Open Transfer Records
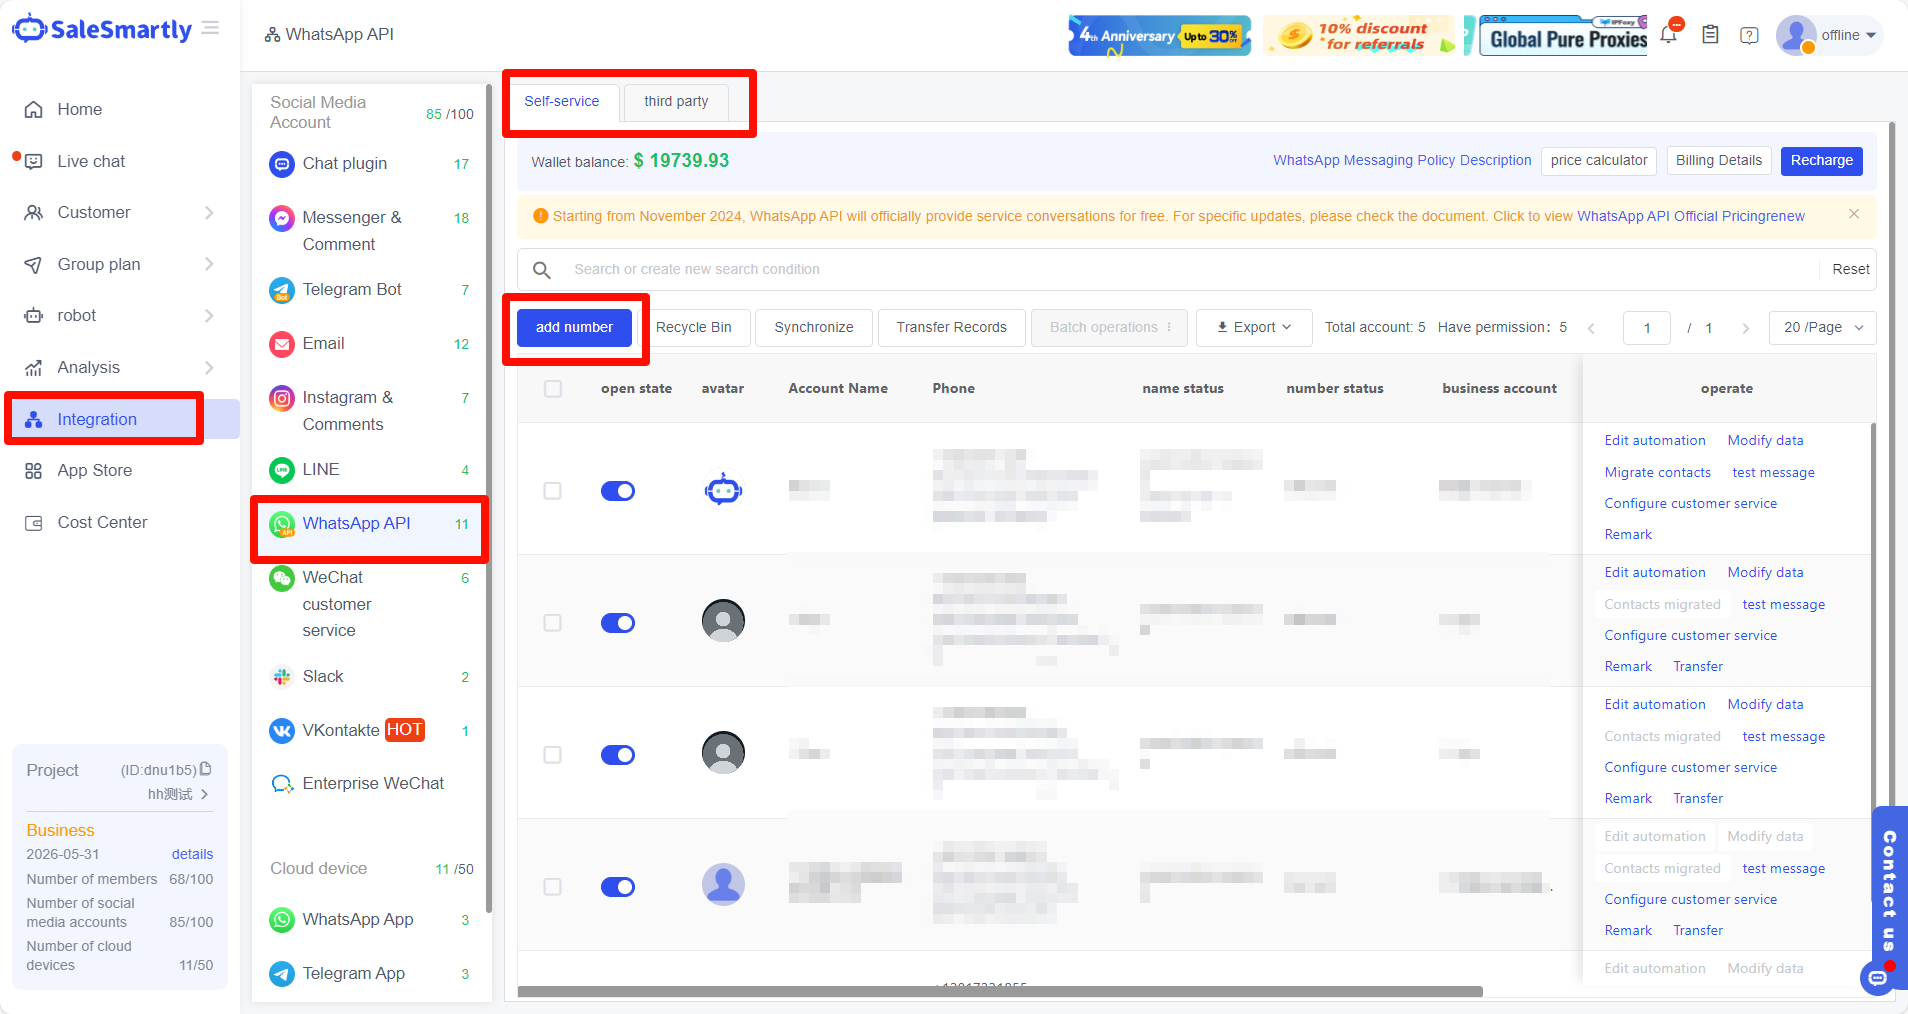This screenshot has height=1014, width=1908. pyautogui.click(x=952, y=328)
